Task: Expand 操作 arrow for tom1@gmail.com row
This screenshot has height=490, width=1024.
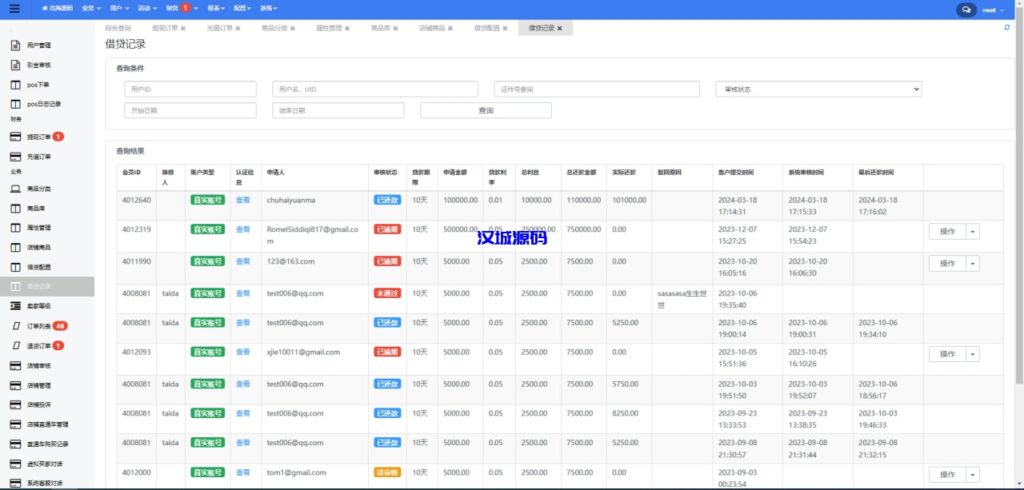Action: coord(973,474)
